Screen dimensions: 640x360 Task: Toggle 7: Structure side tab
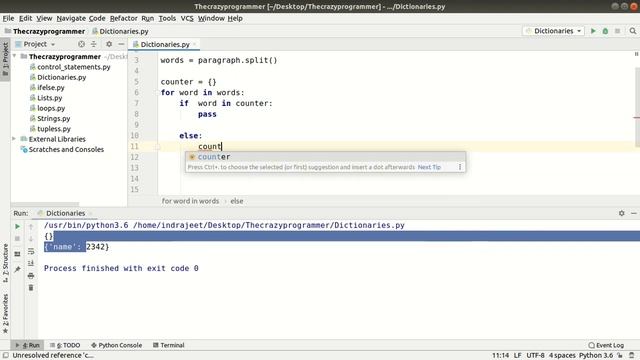pos(5,263)
